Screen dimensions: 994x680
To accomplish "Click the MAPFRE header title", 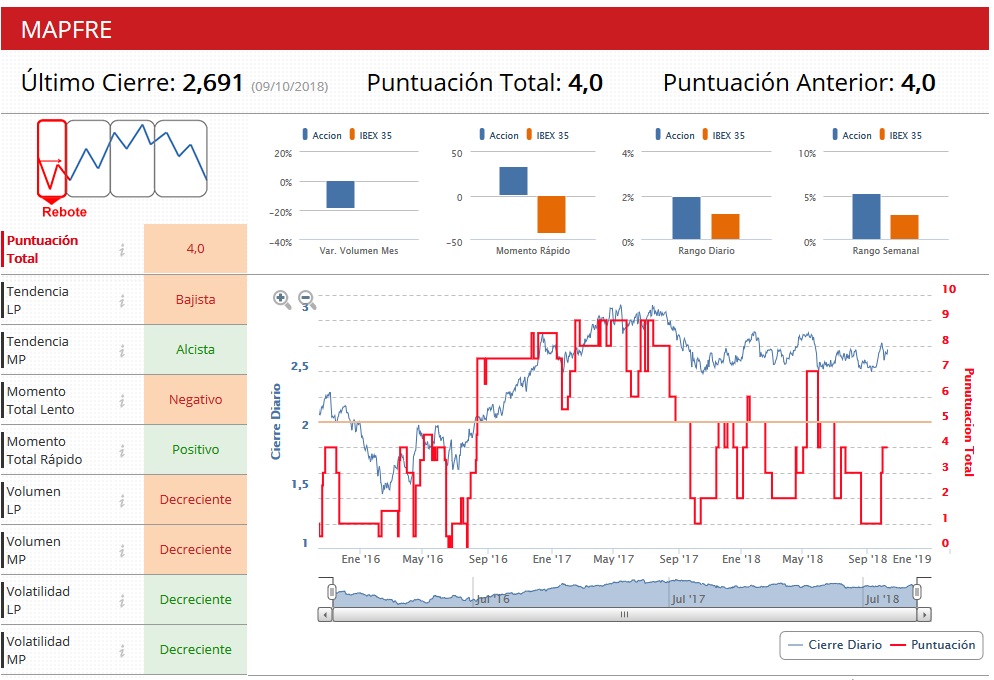I will click(x=67, y=30).
